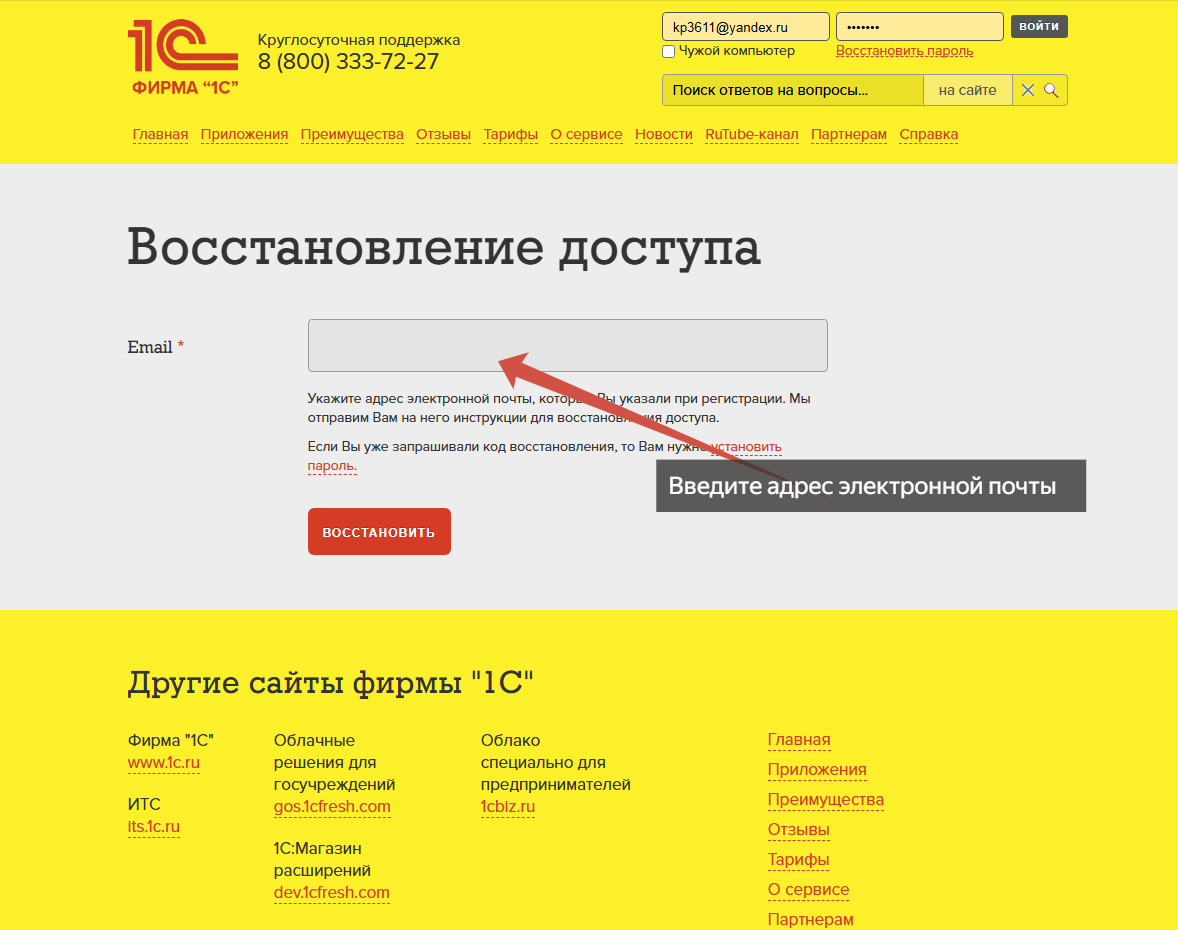Click the footer Тарифы link
The height and width of the screenshot is (930, 1178).
tap(799, 859)
